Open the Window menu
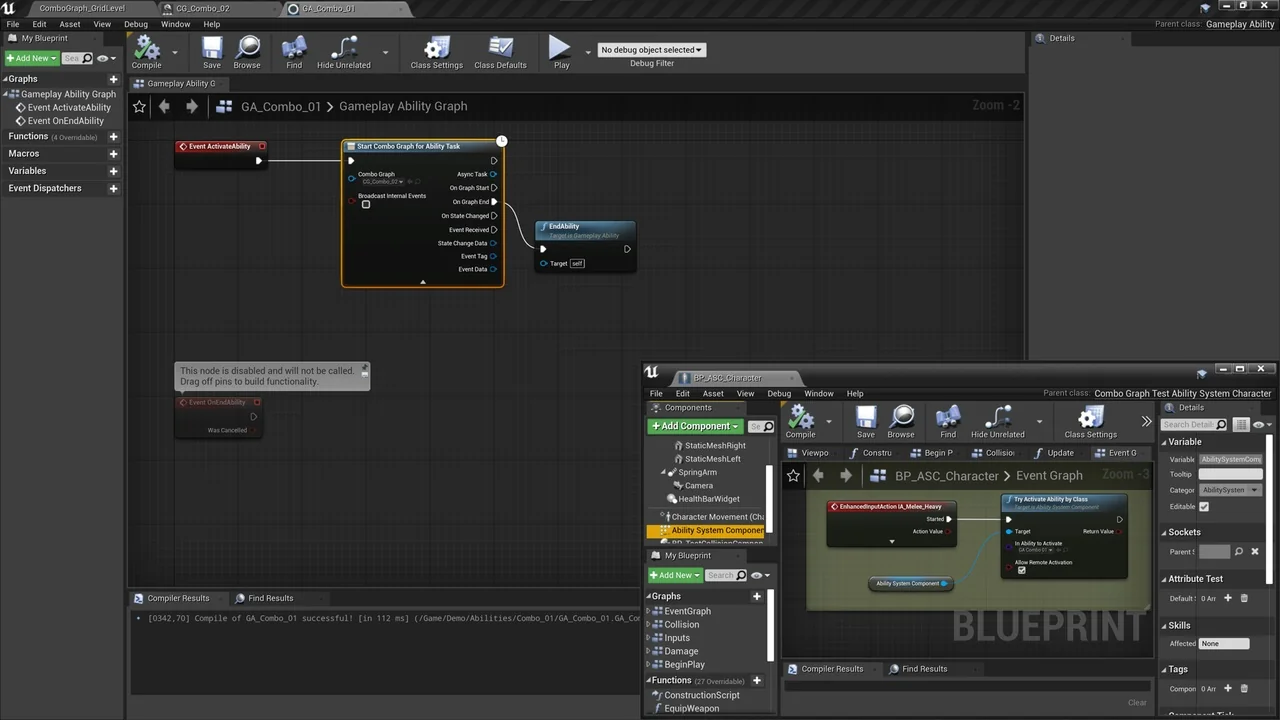Image resolution: width=1280 pixels, height=720 pixels. 174,24
